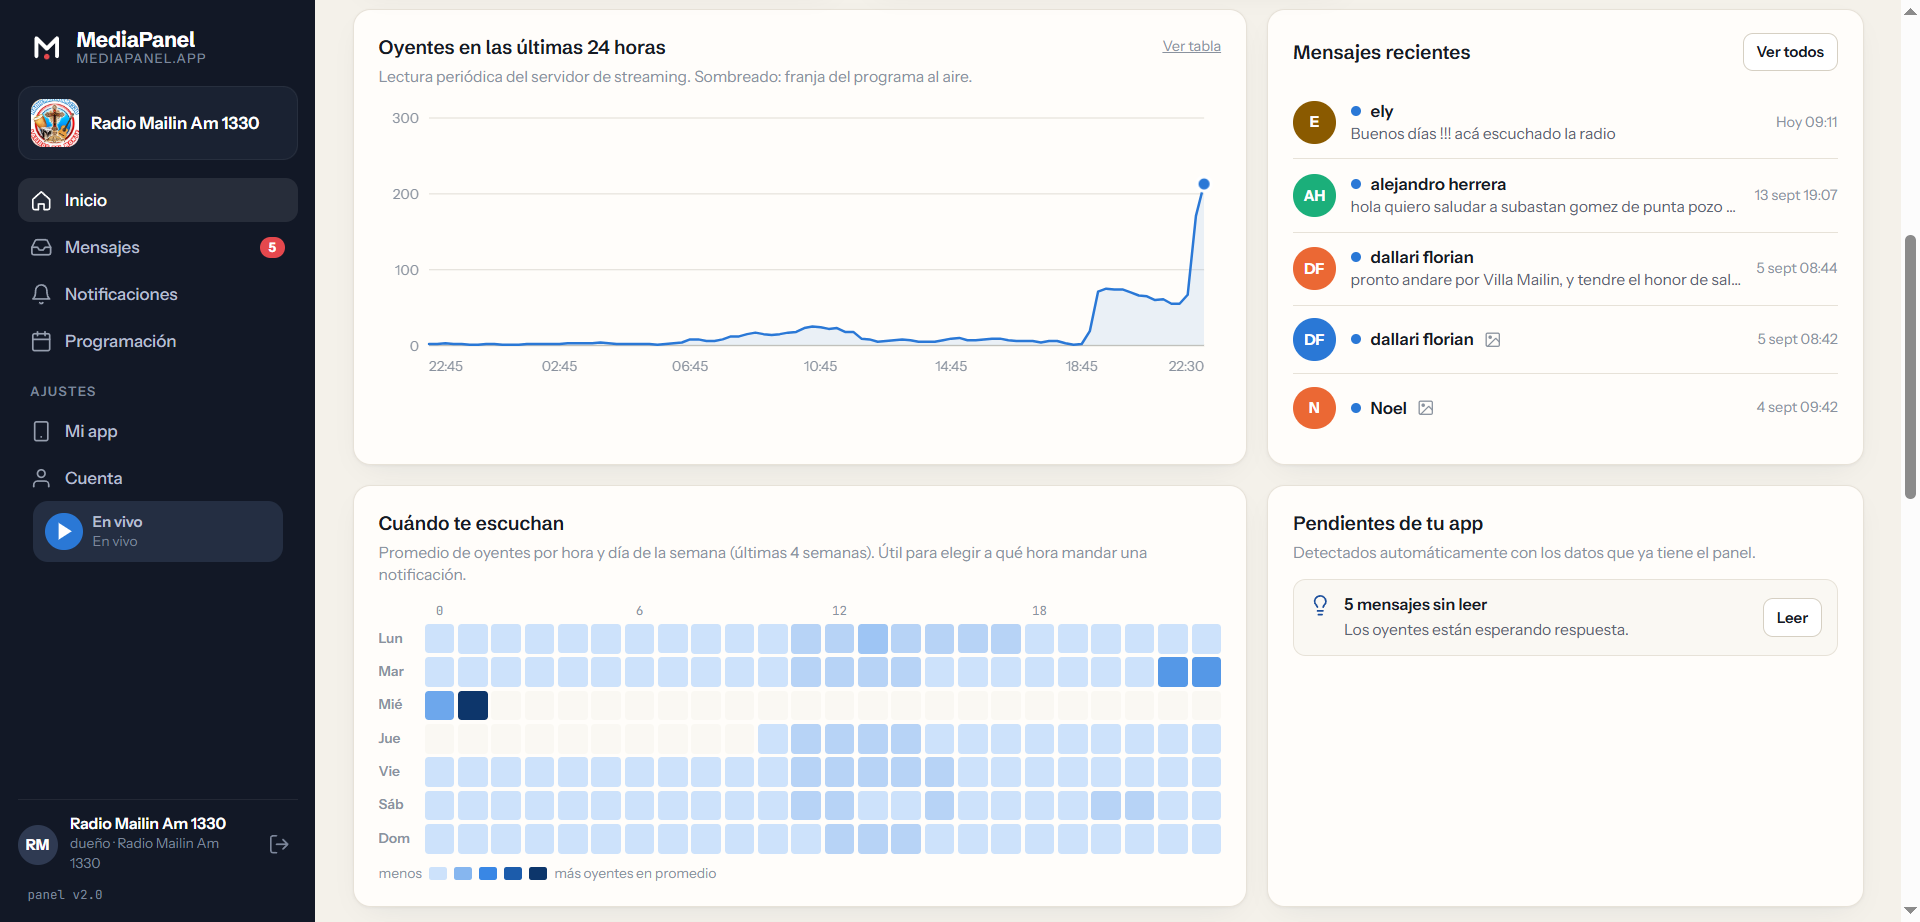The height and width of the screenshot is (922, 1920).
Task: Click the AH avatar of alejandro herrera
Action: [1314, 195]
